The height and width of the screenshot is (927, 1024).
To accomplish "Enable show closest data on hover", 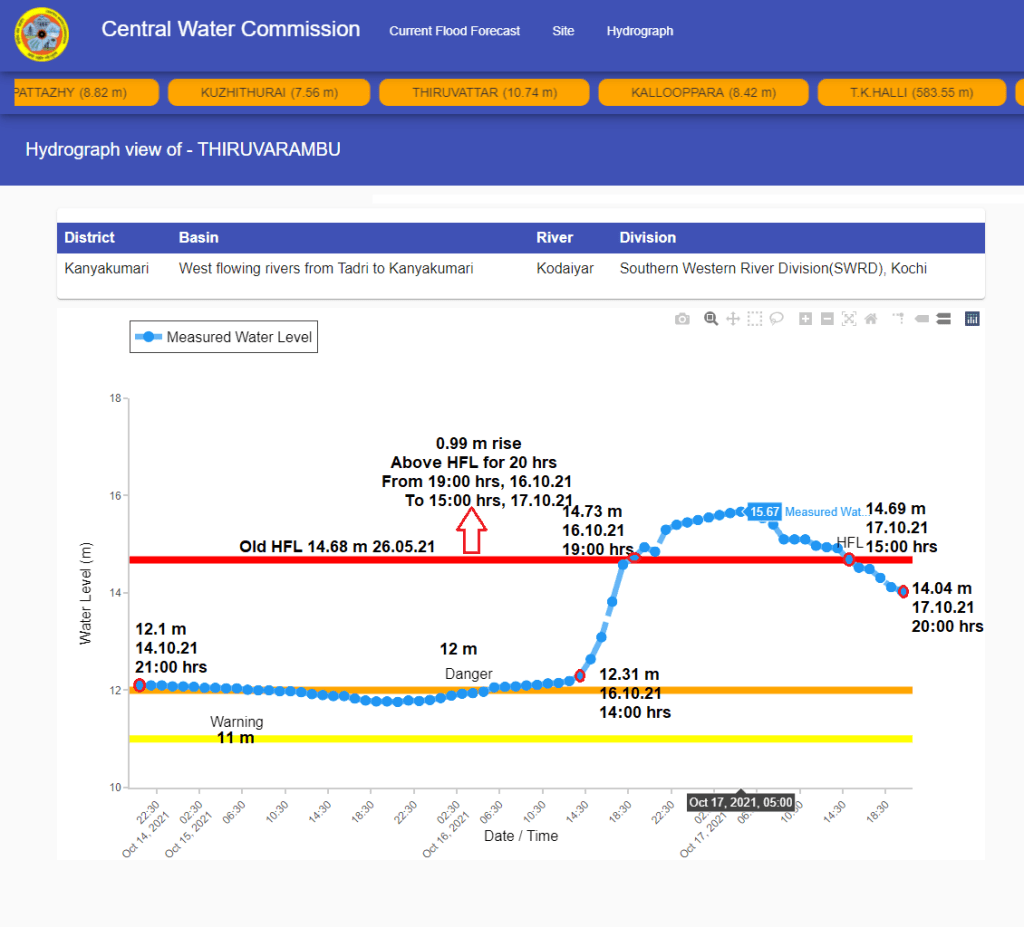I will [x=920, y=319].
